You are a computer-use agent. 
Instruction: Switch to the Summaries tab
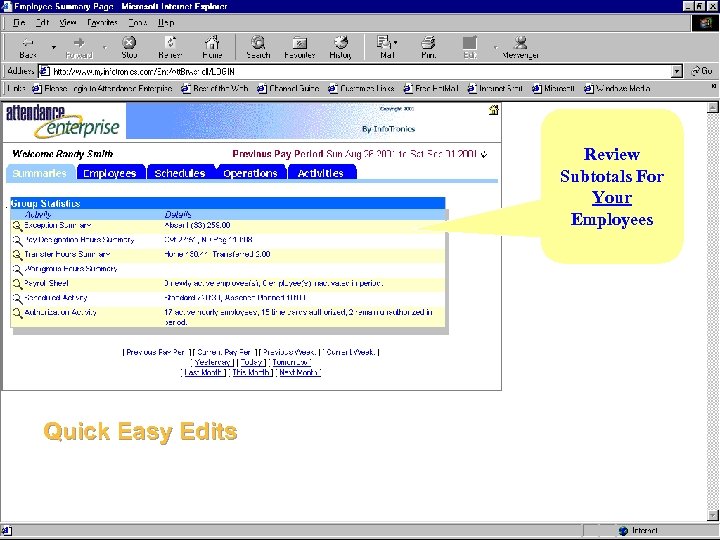(39, 173)
